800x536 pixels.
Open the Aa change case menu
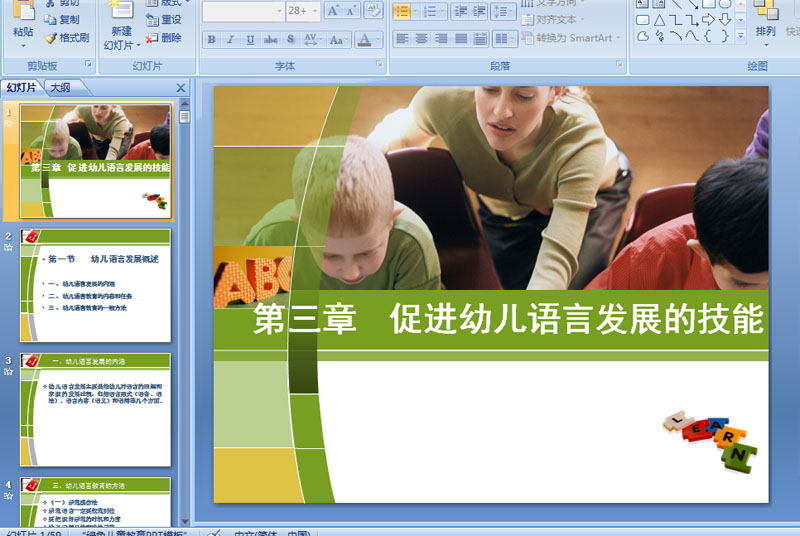pos(338,40)
